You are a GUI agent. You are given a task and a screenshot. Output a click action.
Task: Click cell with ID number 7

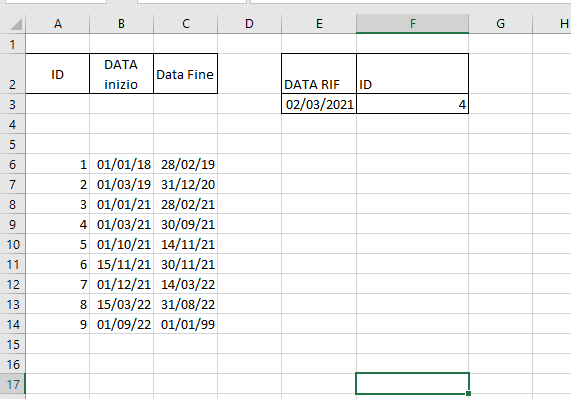(x=58, y=284)
